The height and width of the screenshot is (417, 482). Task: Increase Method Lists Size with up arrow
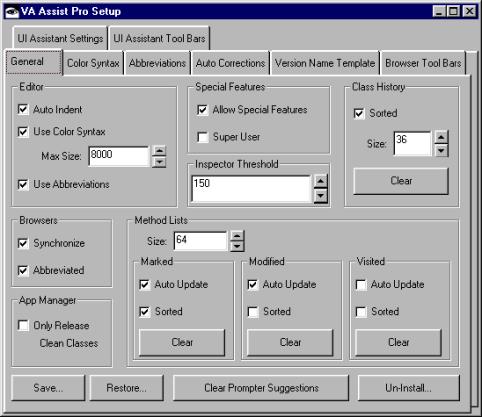[237, 236]
